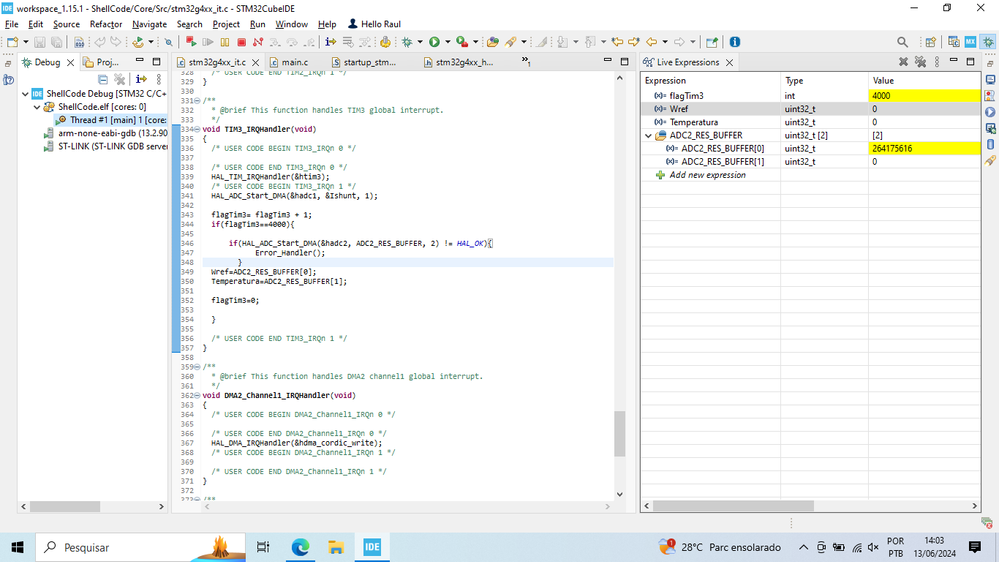Collapse the DMA2_Channel1_IRQHandler fold marker
999x562 pixels.
pyautogui.click(x=198, y=396)
